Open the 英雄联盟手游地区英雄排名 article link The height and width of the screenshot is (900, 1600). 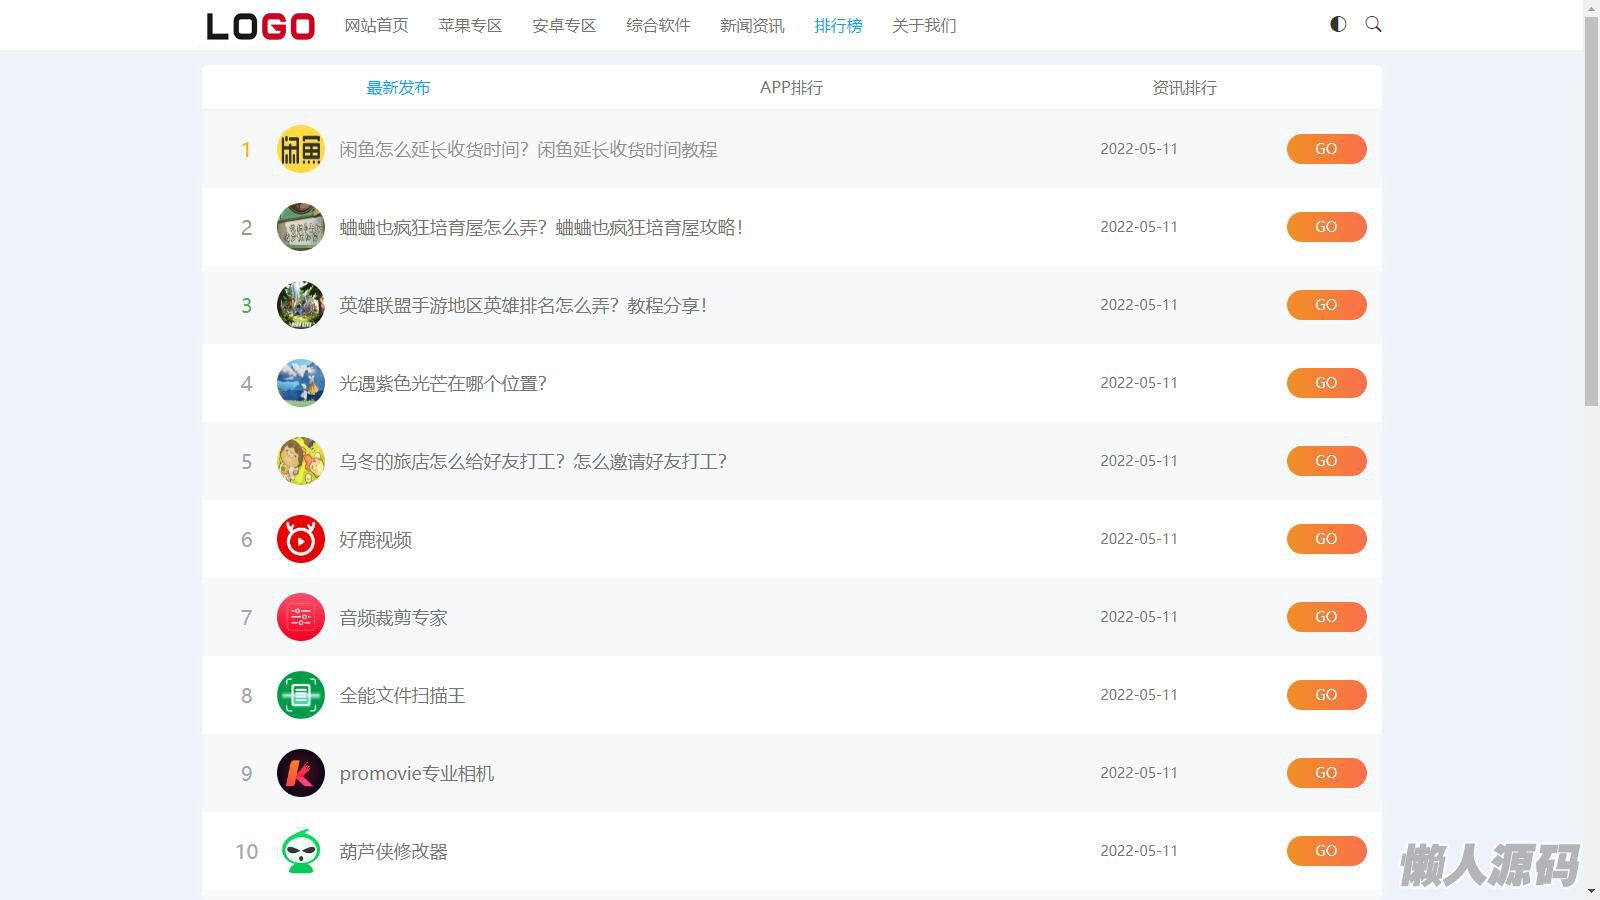click(x=523, y=305)
